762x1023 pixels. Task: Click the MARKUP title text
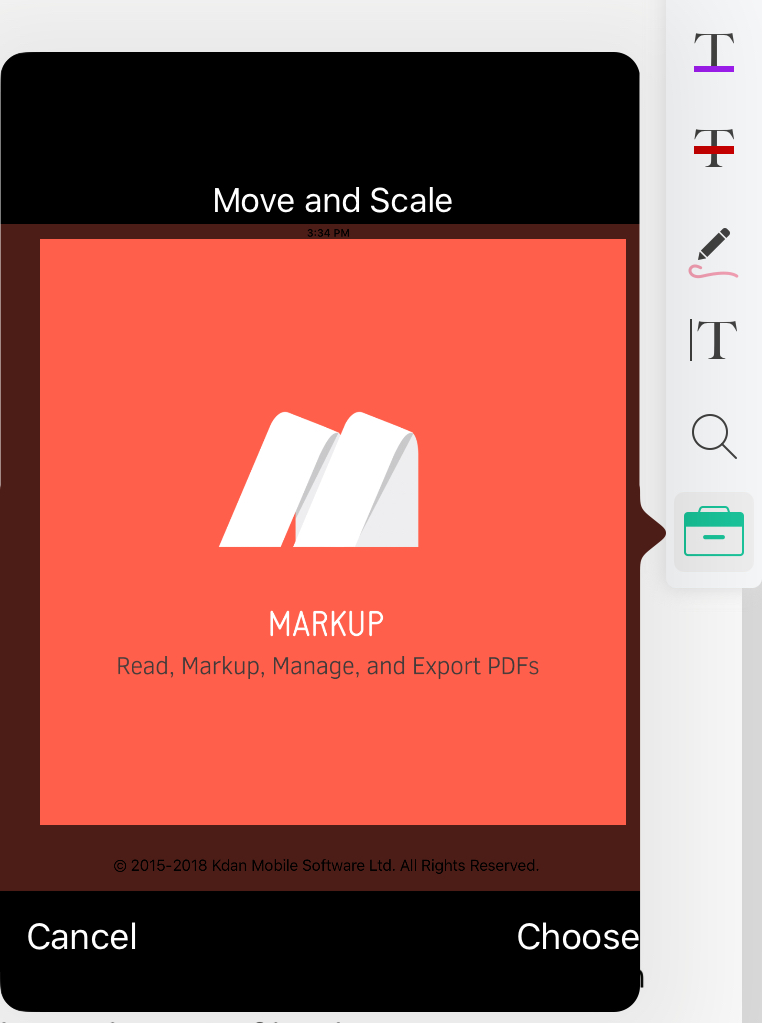click(x=326, y=624)
